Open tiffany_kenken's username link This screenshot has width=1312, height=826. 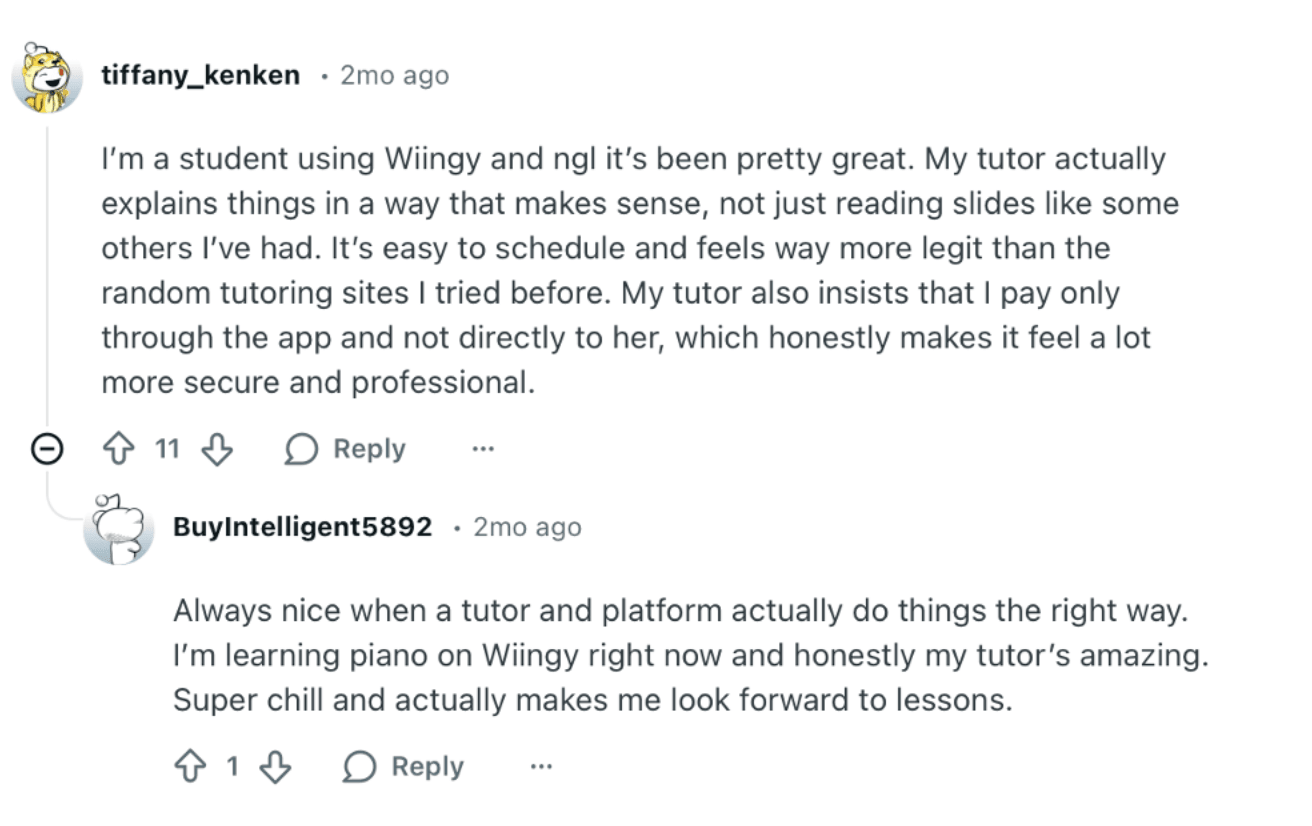coord(200,74)
